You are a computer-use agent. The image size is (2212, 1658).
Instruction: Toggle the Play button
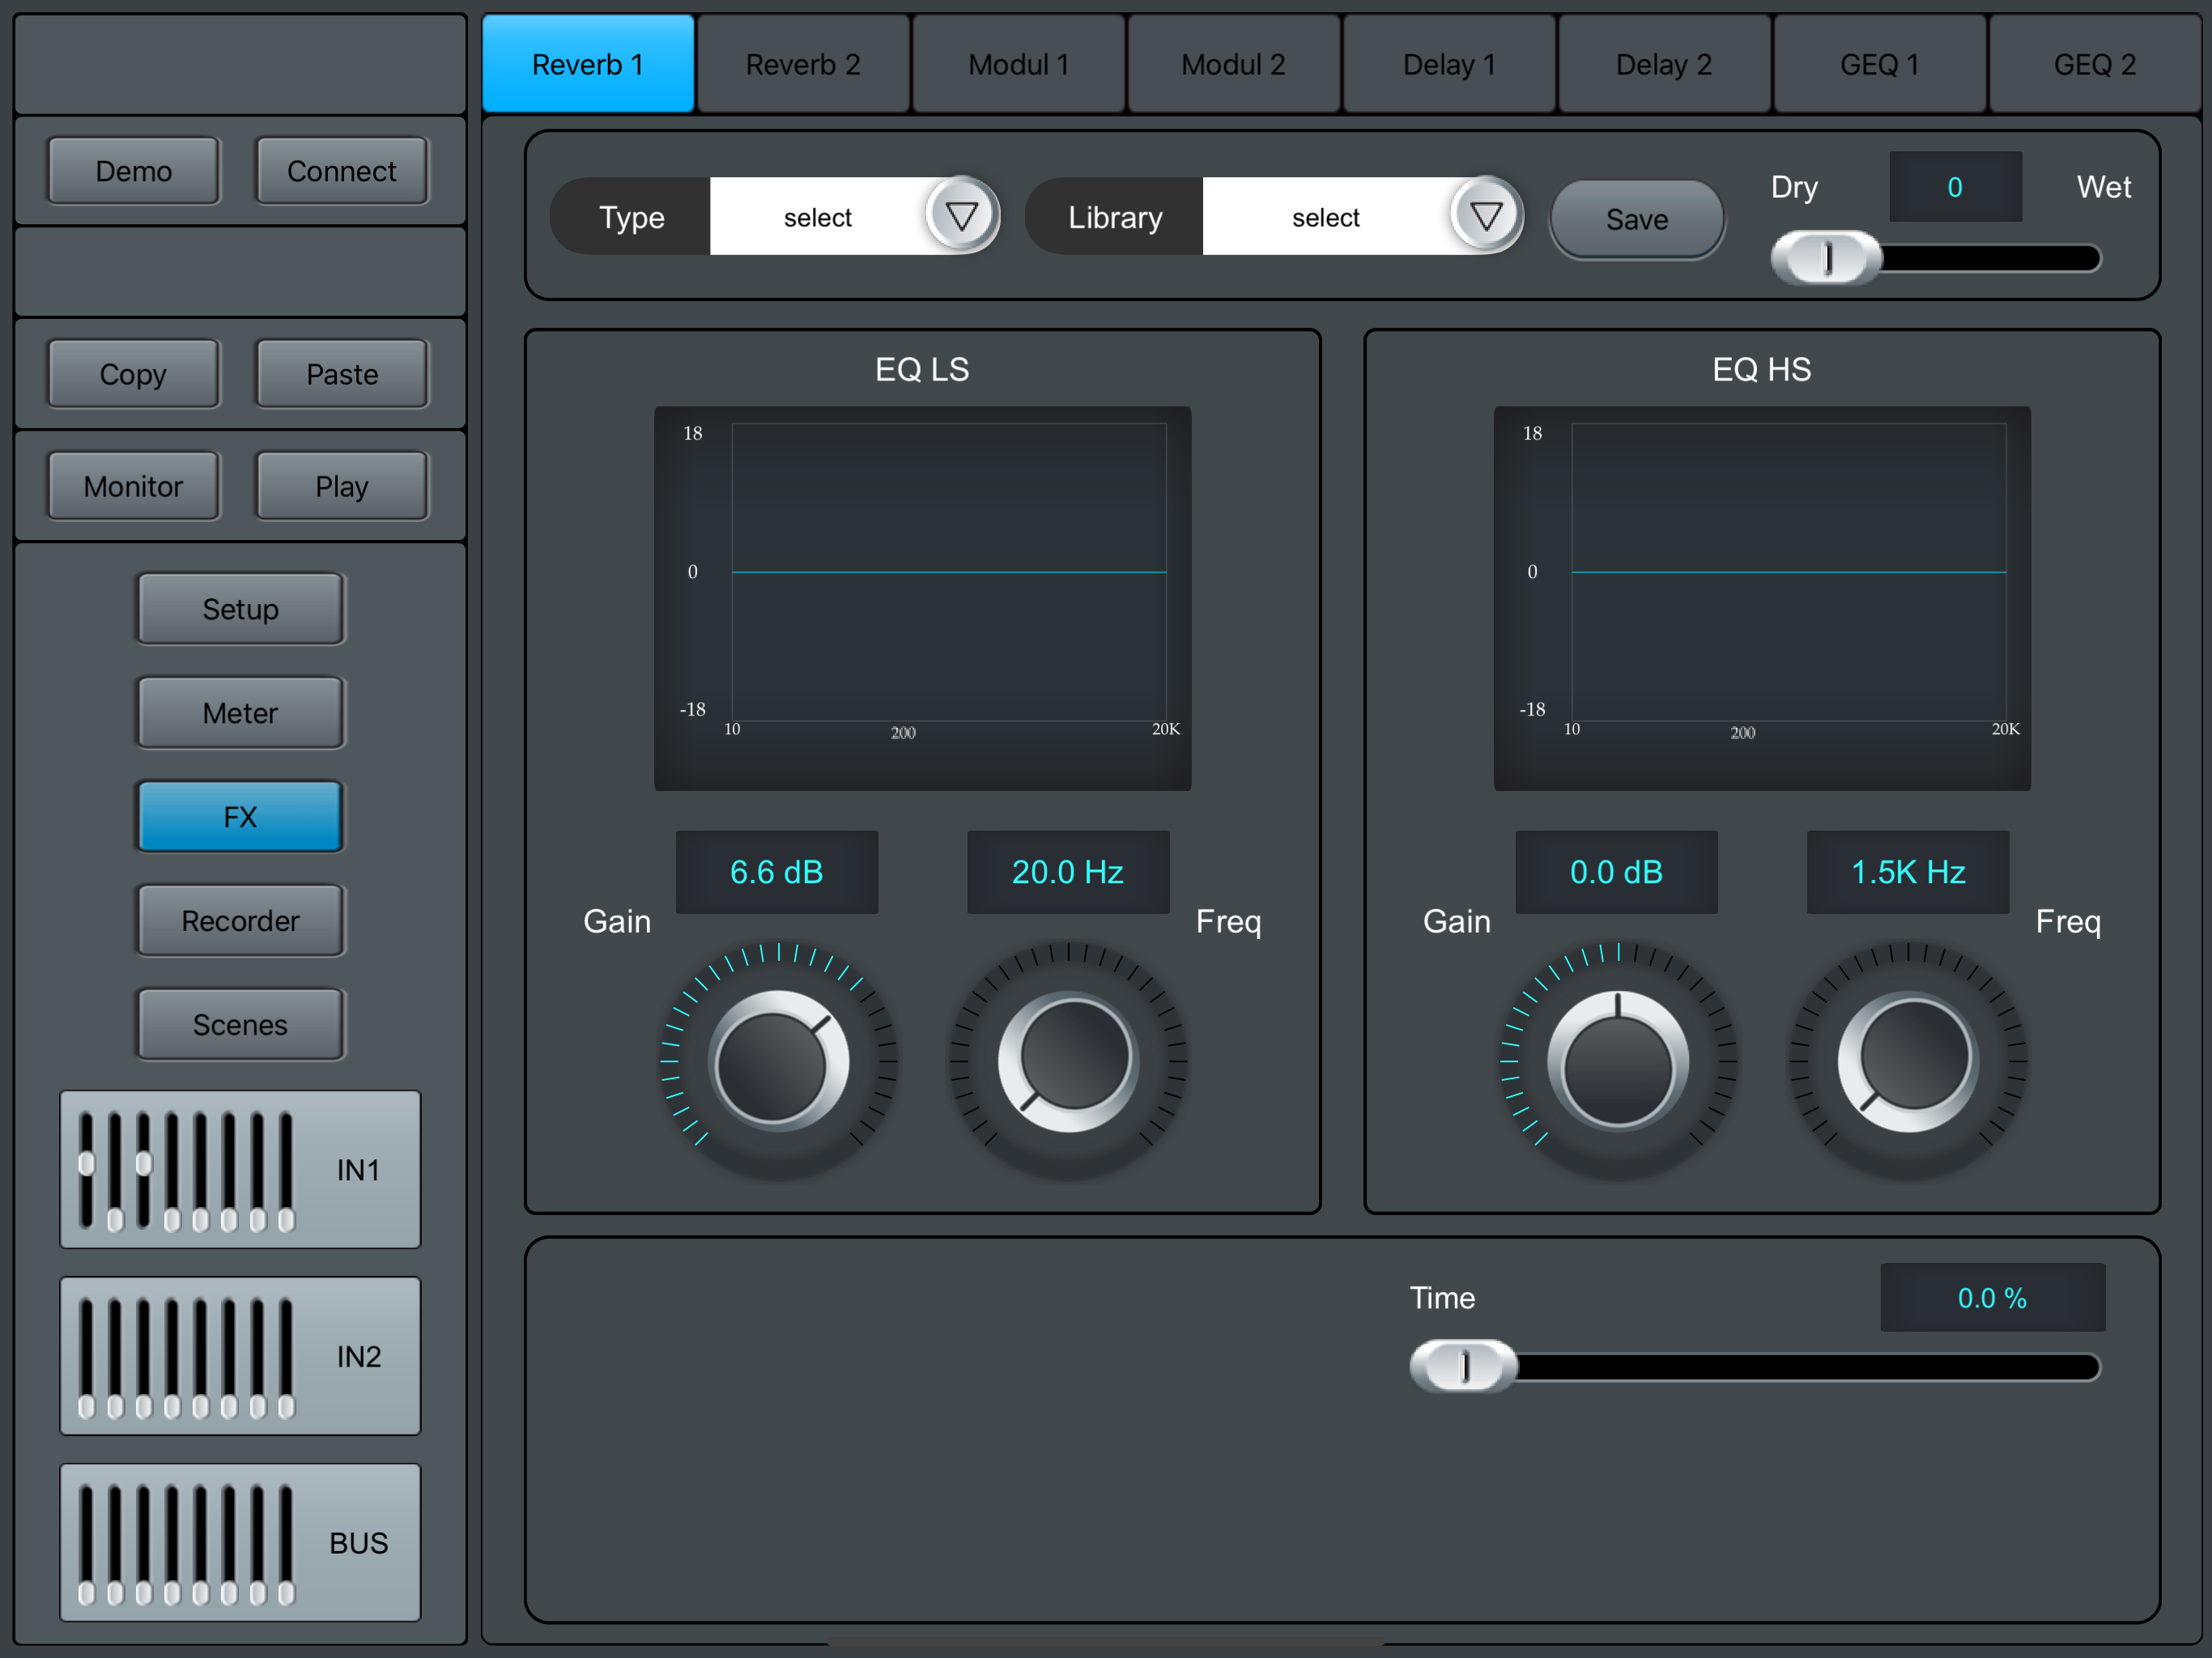(x=342, y=486)
